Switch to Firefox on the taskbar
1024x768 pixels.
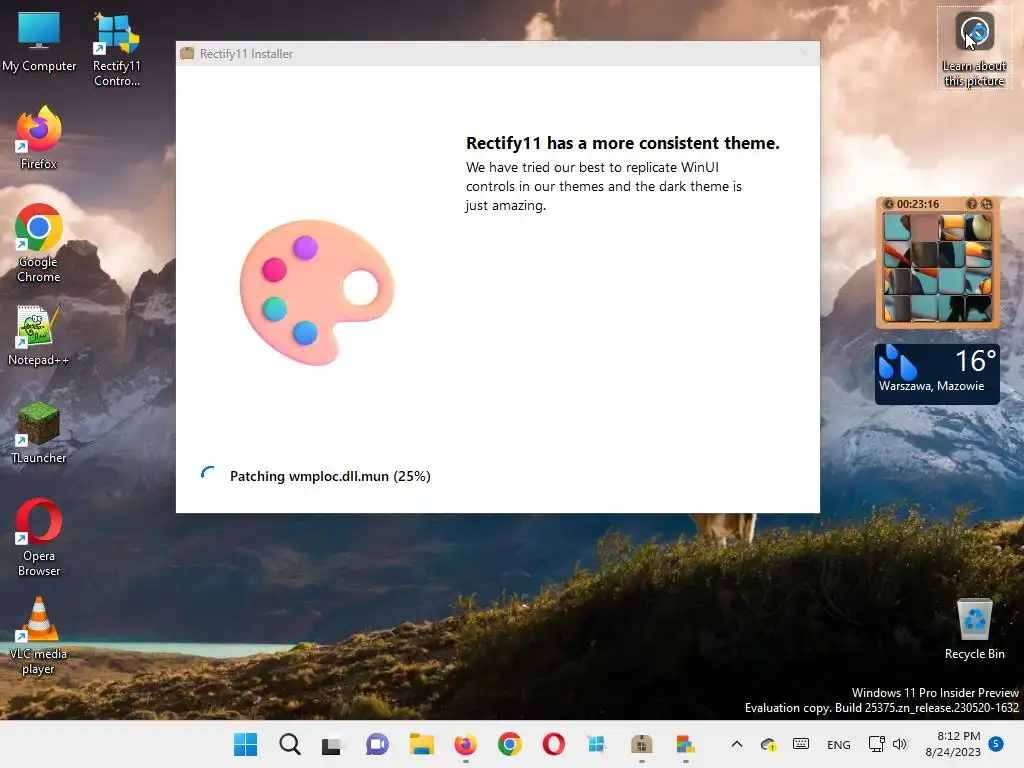[466, 744]
